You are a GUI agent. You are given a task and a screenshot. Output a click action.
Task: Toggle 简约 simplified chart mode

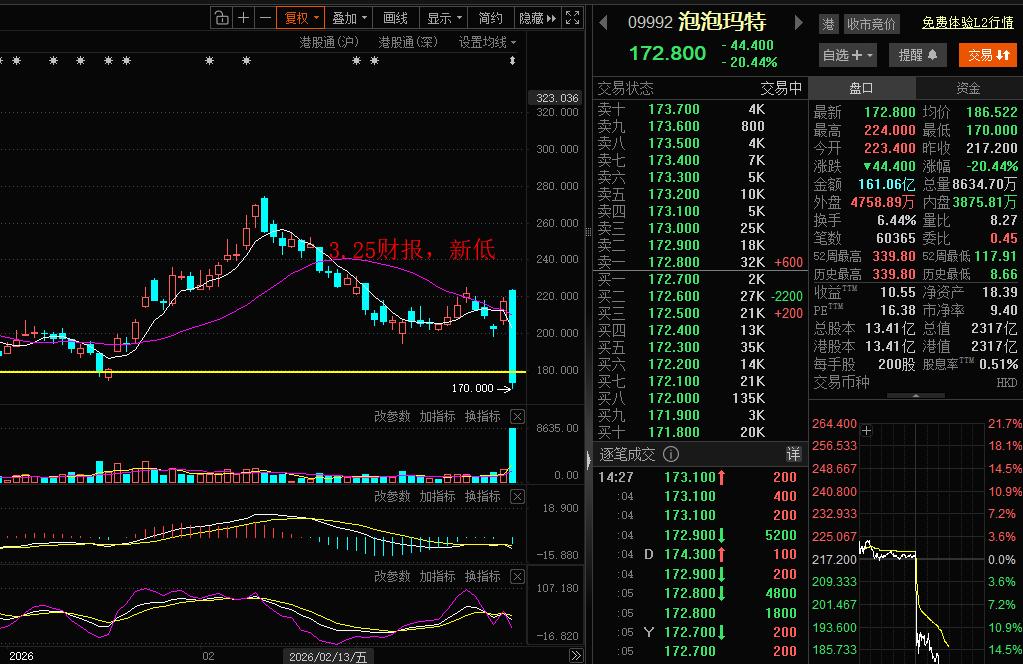(489, 17)
